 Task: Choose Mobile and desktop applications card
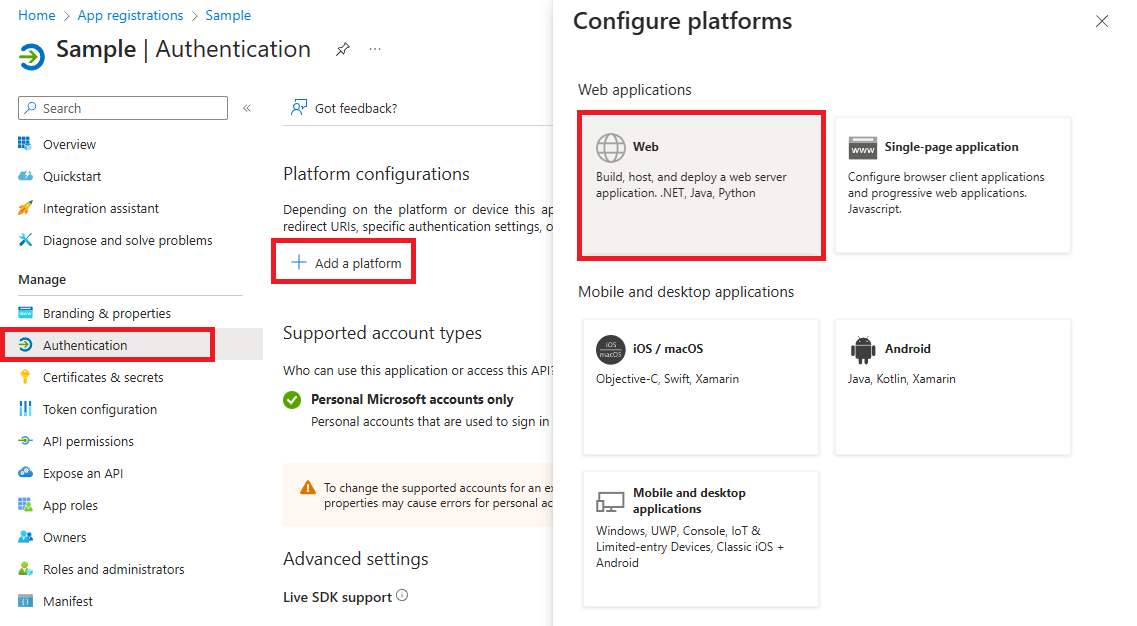[701, 539]
